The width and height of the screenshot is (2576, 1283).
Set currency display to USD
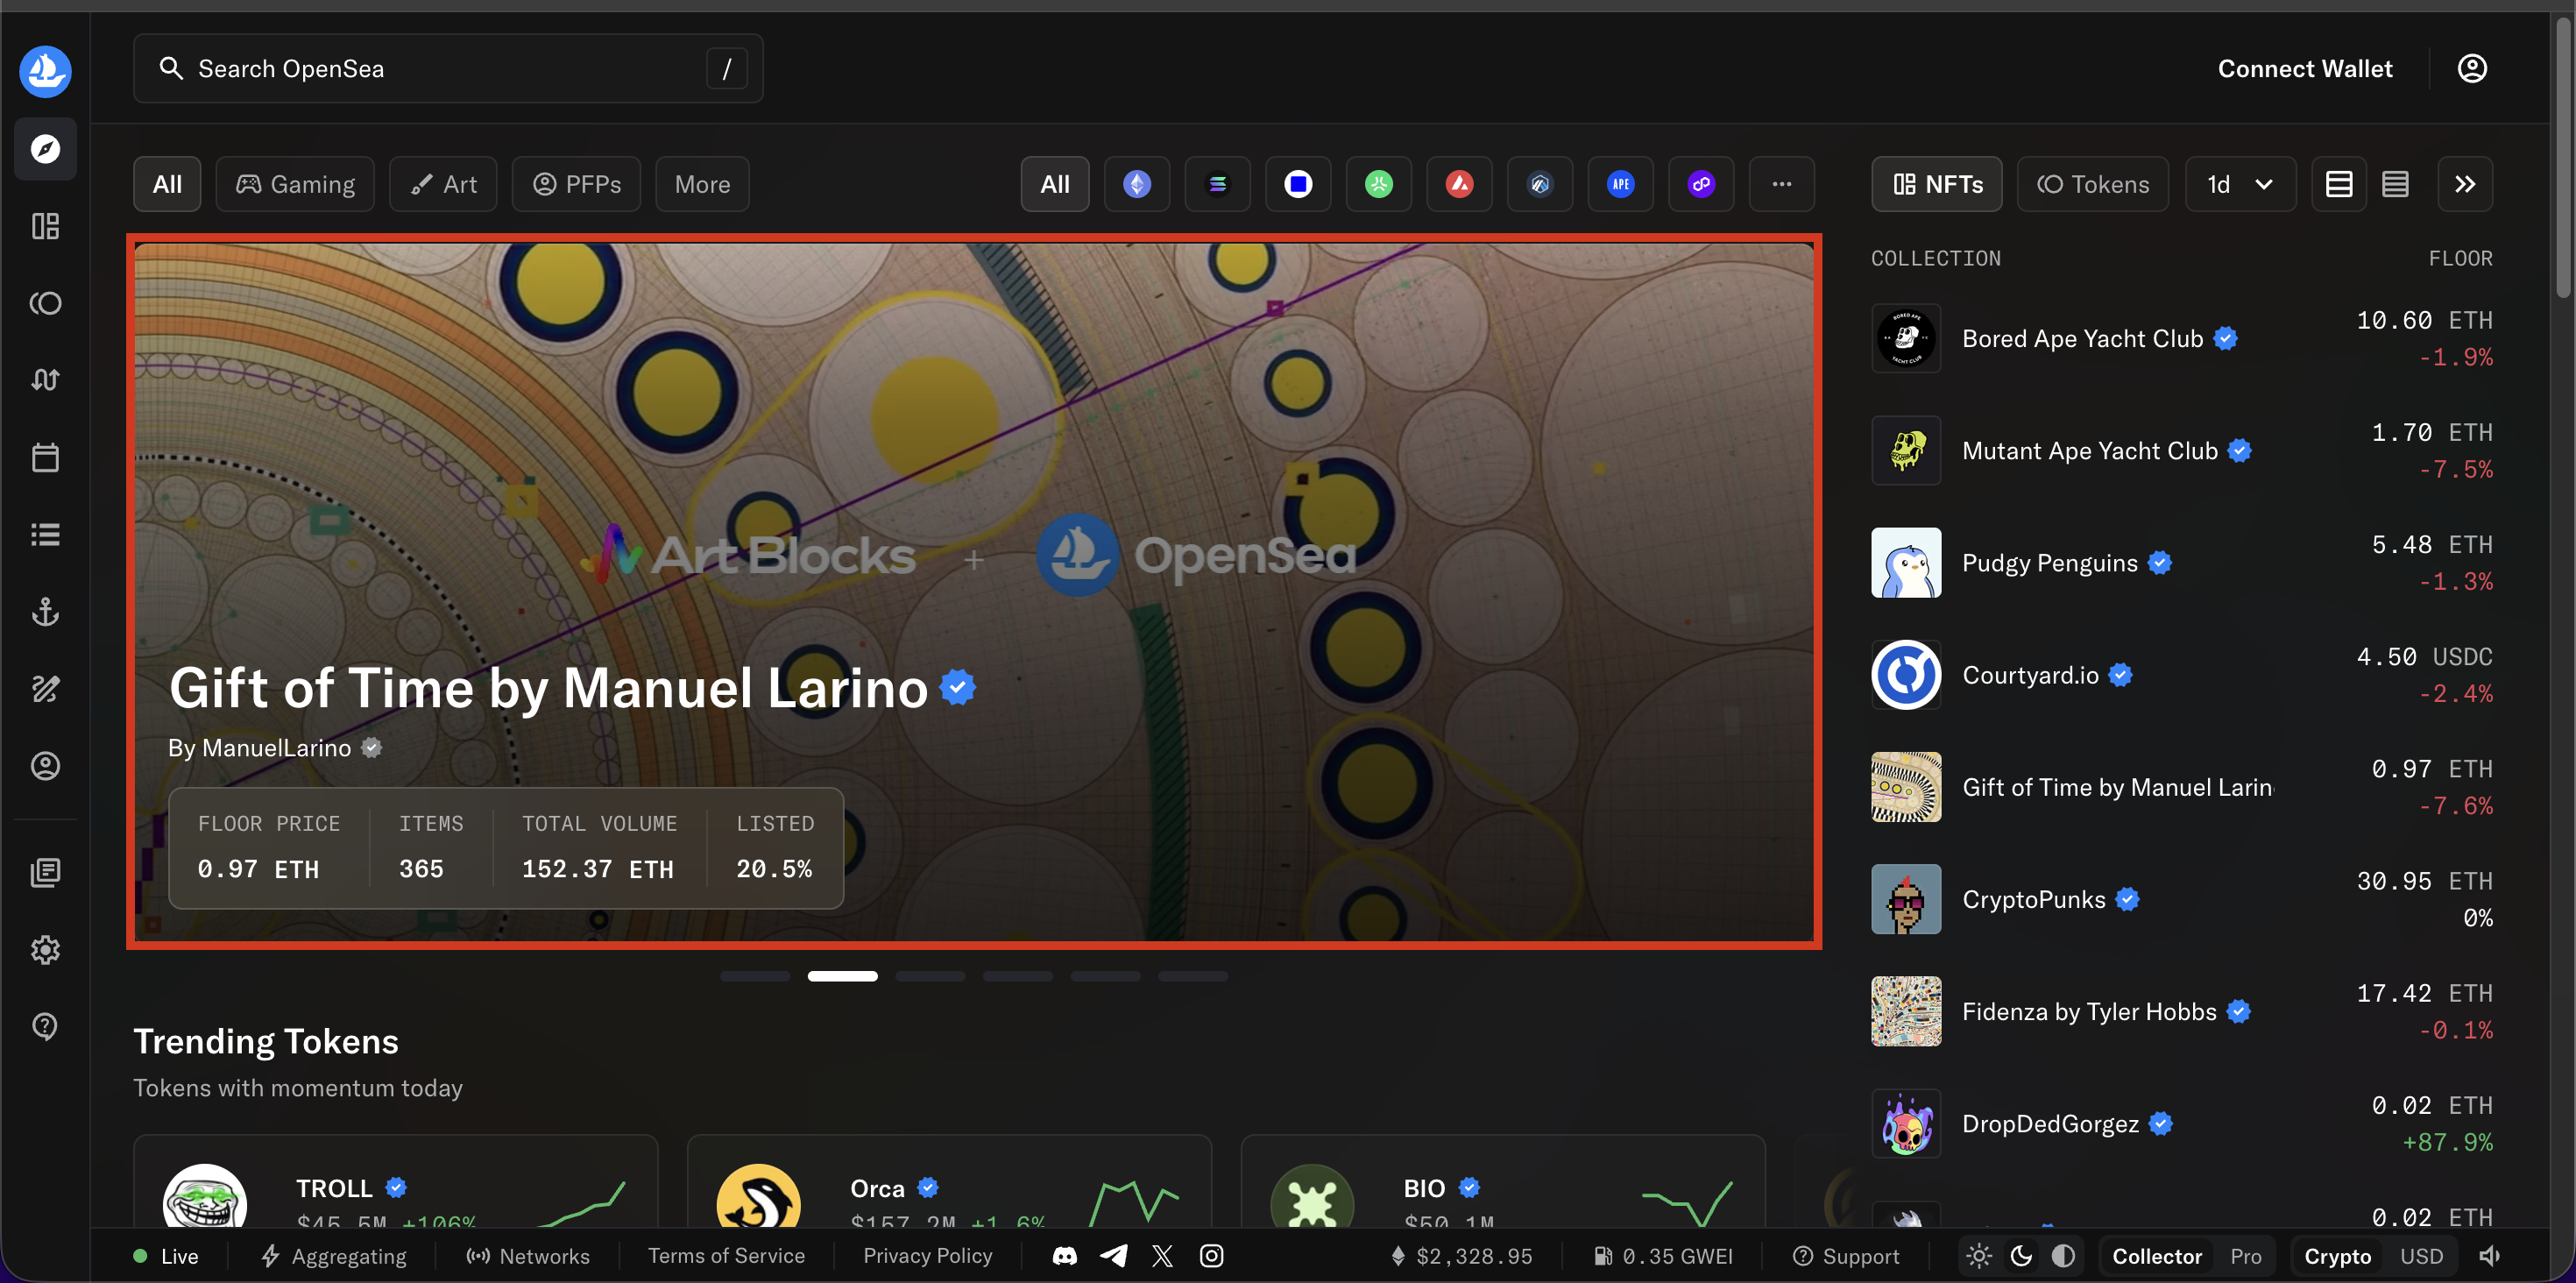tap(2421, 1256)
